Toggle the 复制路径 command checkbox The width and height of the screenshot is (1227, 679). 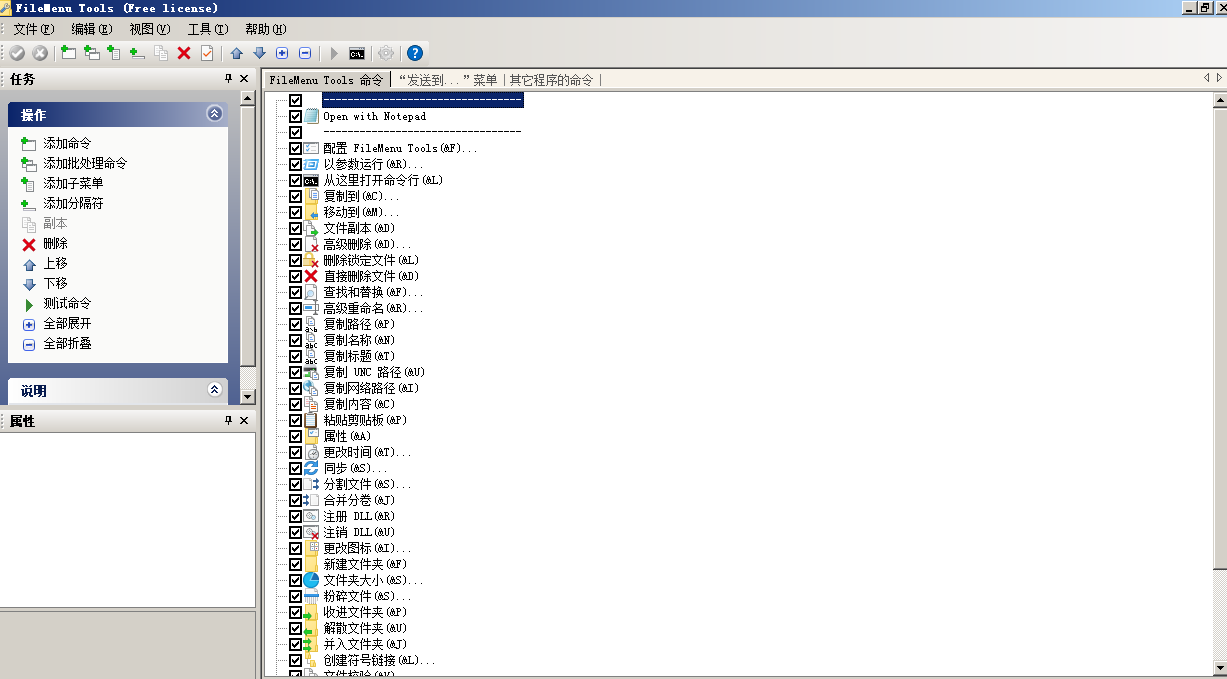[295, 324]
